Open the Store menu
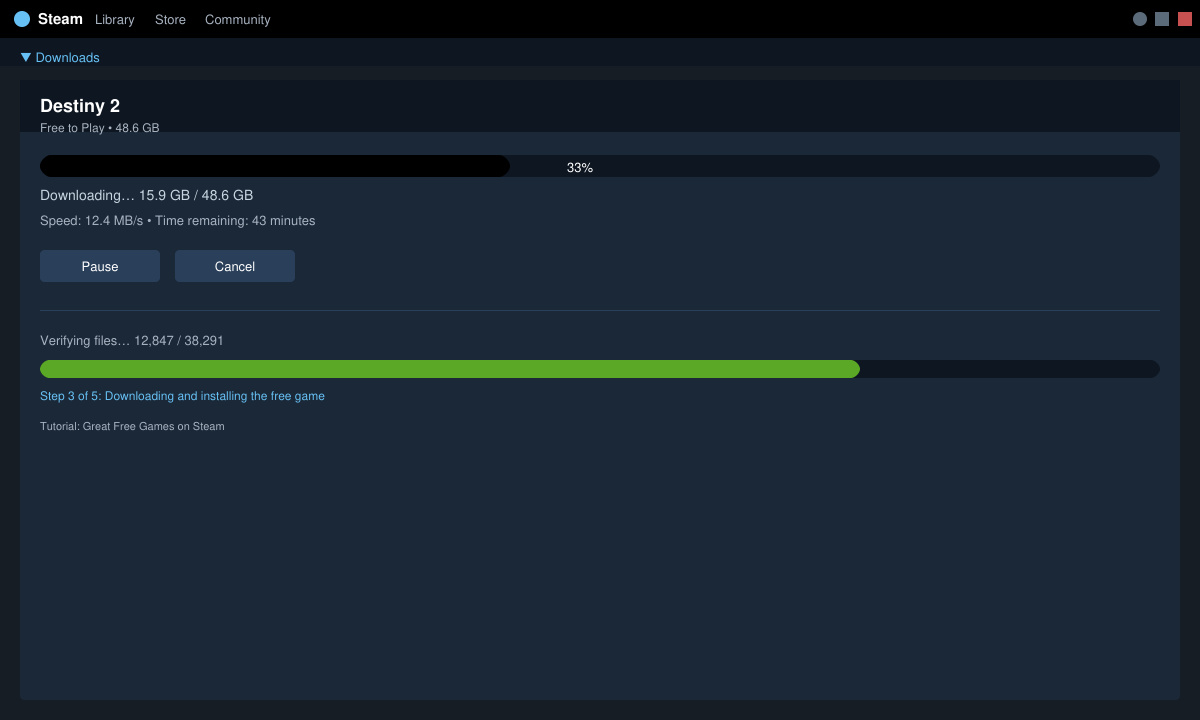 [170, 19]
